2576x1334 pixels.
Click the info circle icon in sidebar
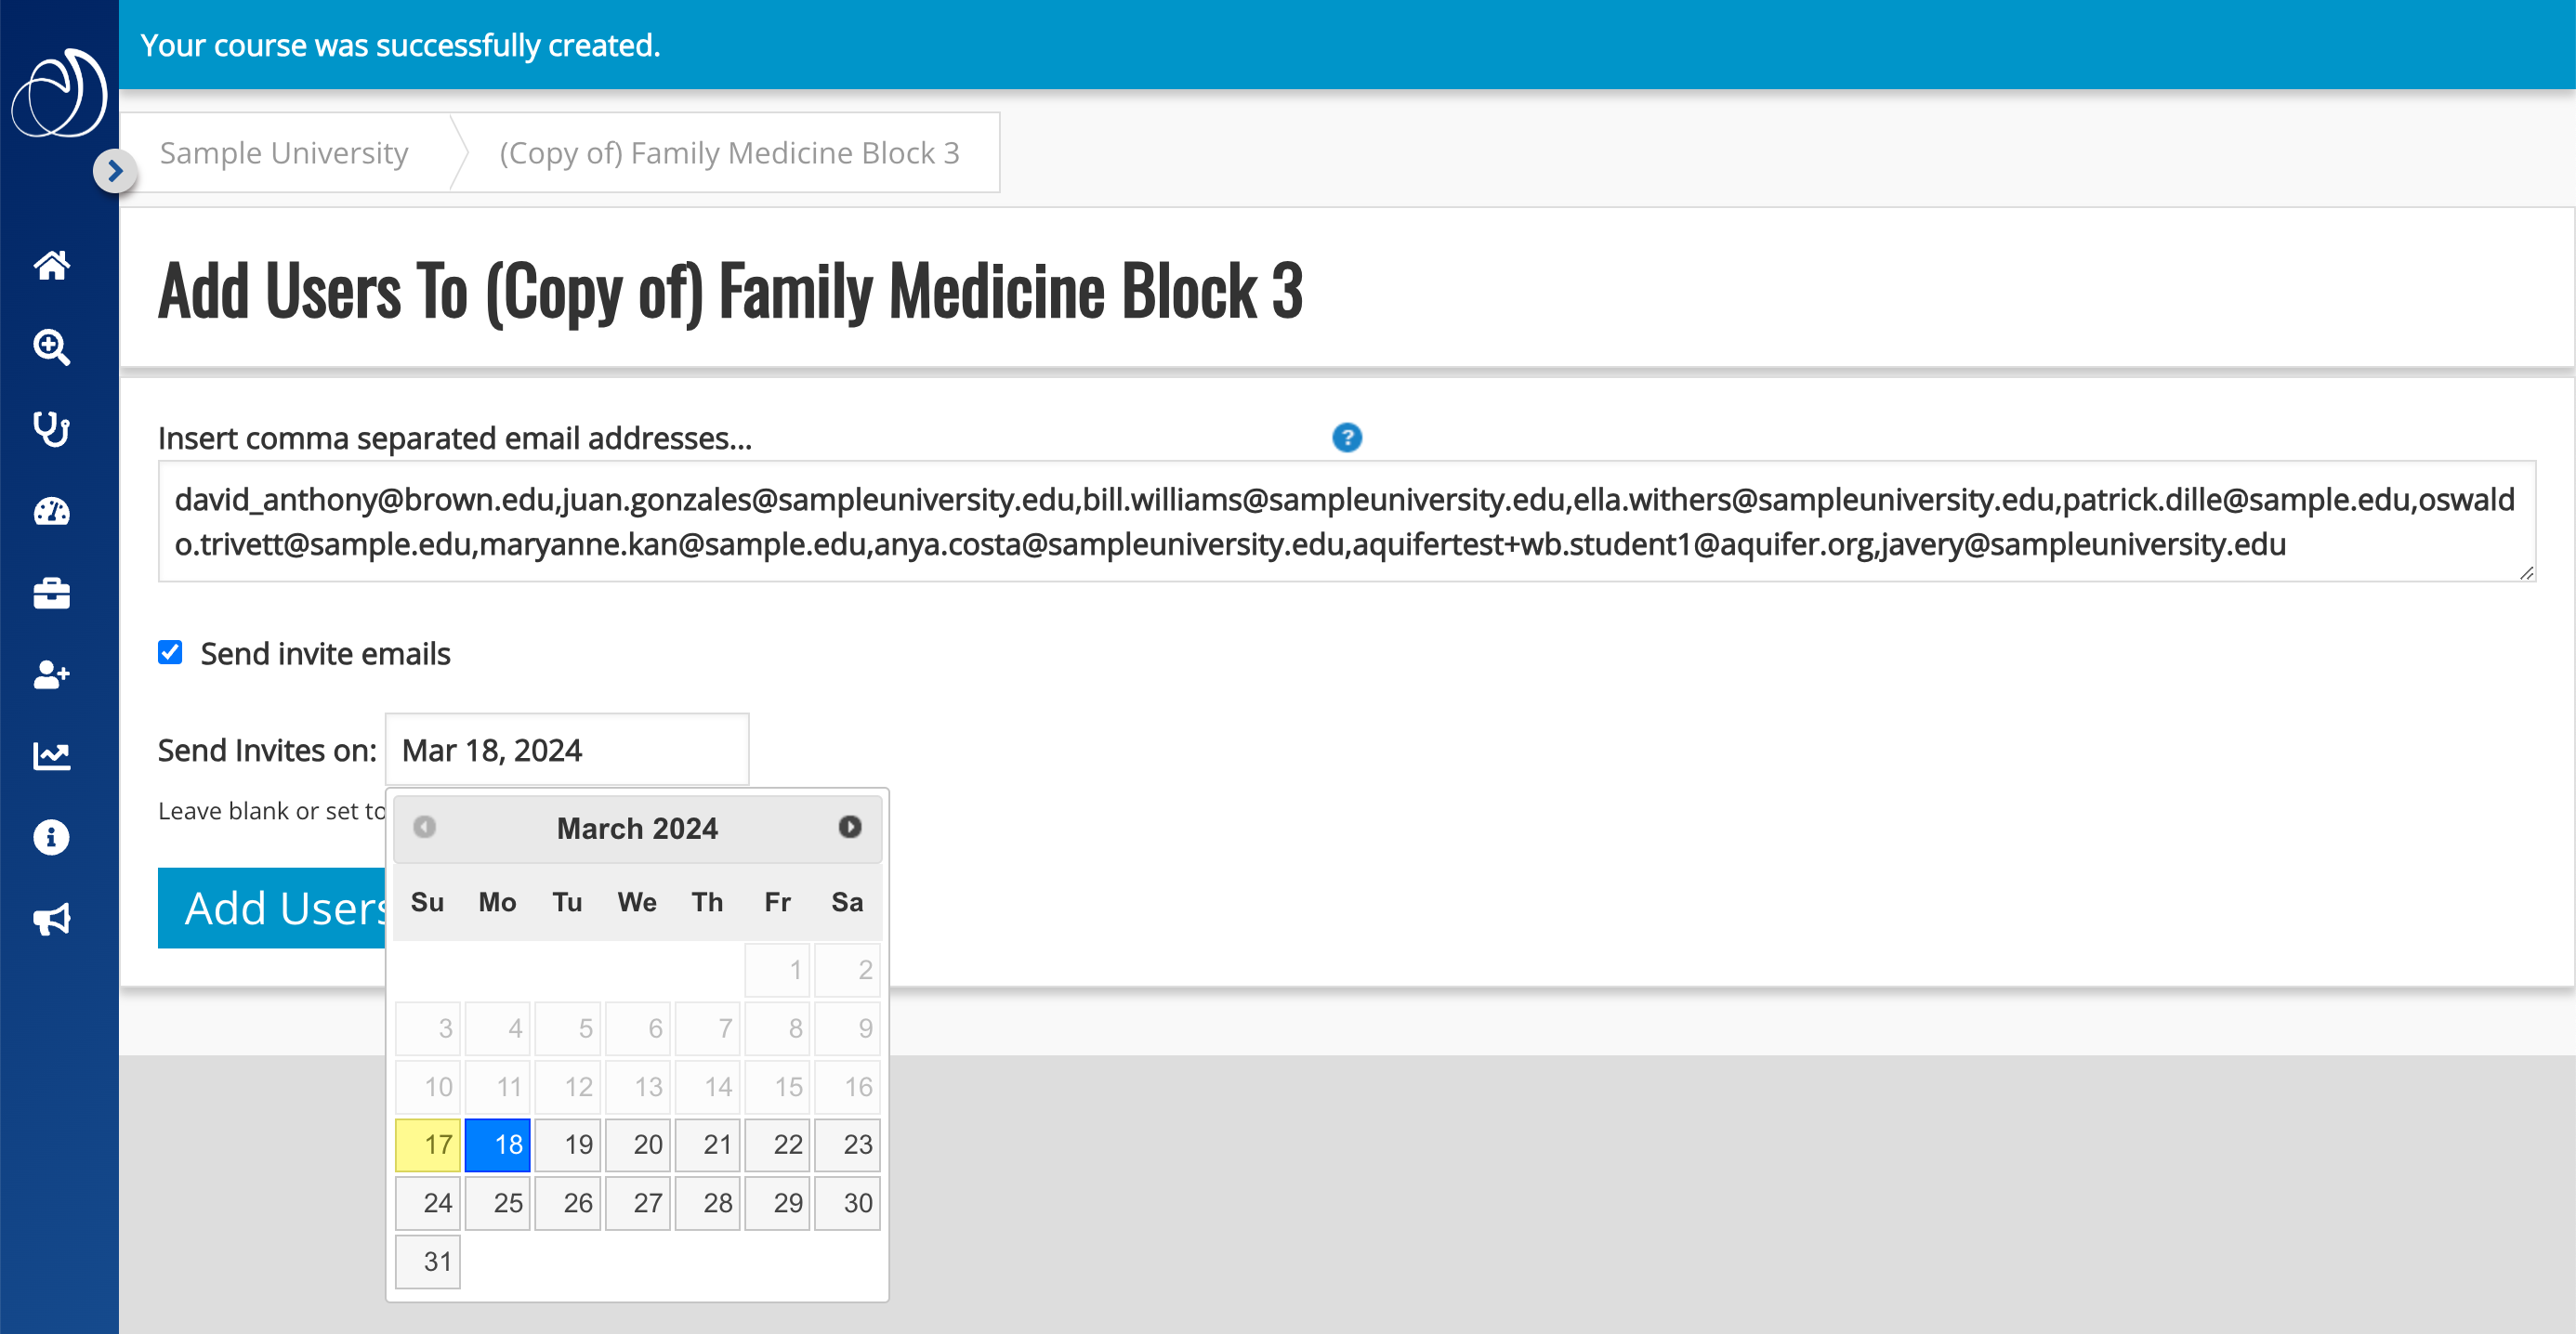coord(51,837)
